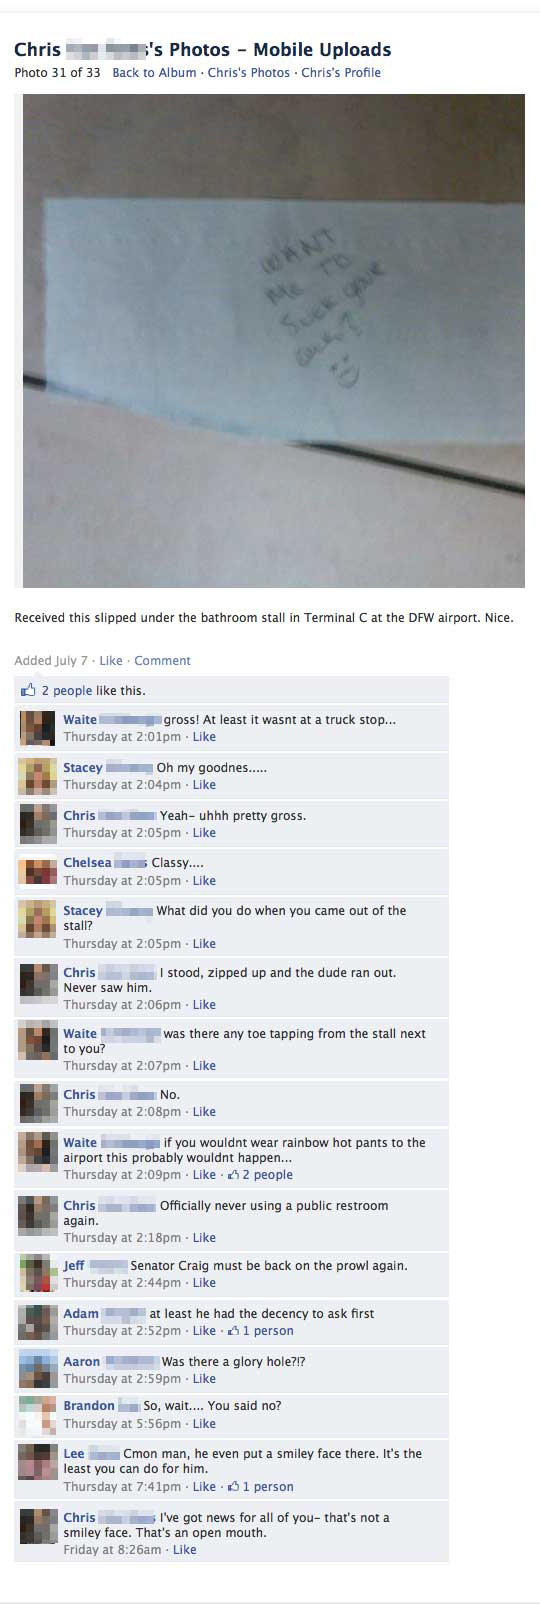Go to Back to Album link

pyautogui.click(x=154, y=73)
